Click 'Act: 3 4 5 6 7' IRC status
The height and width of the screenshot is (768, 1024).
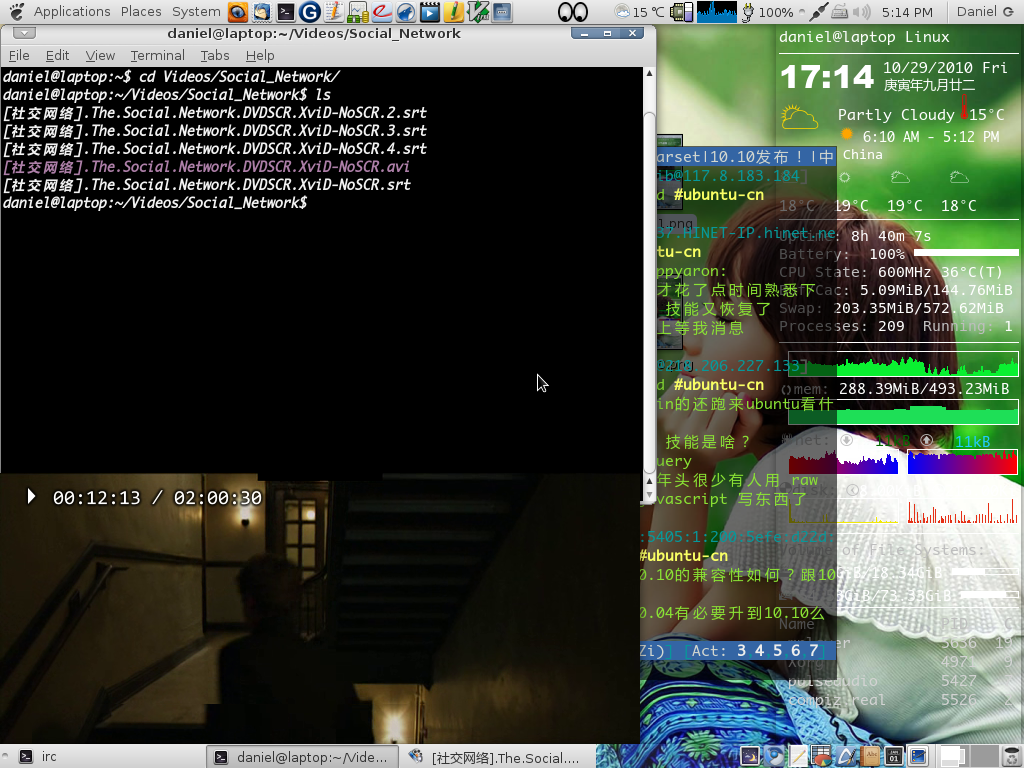point(755,650)
